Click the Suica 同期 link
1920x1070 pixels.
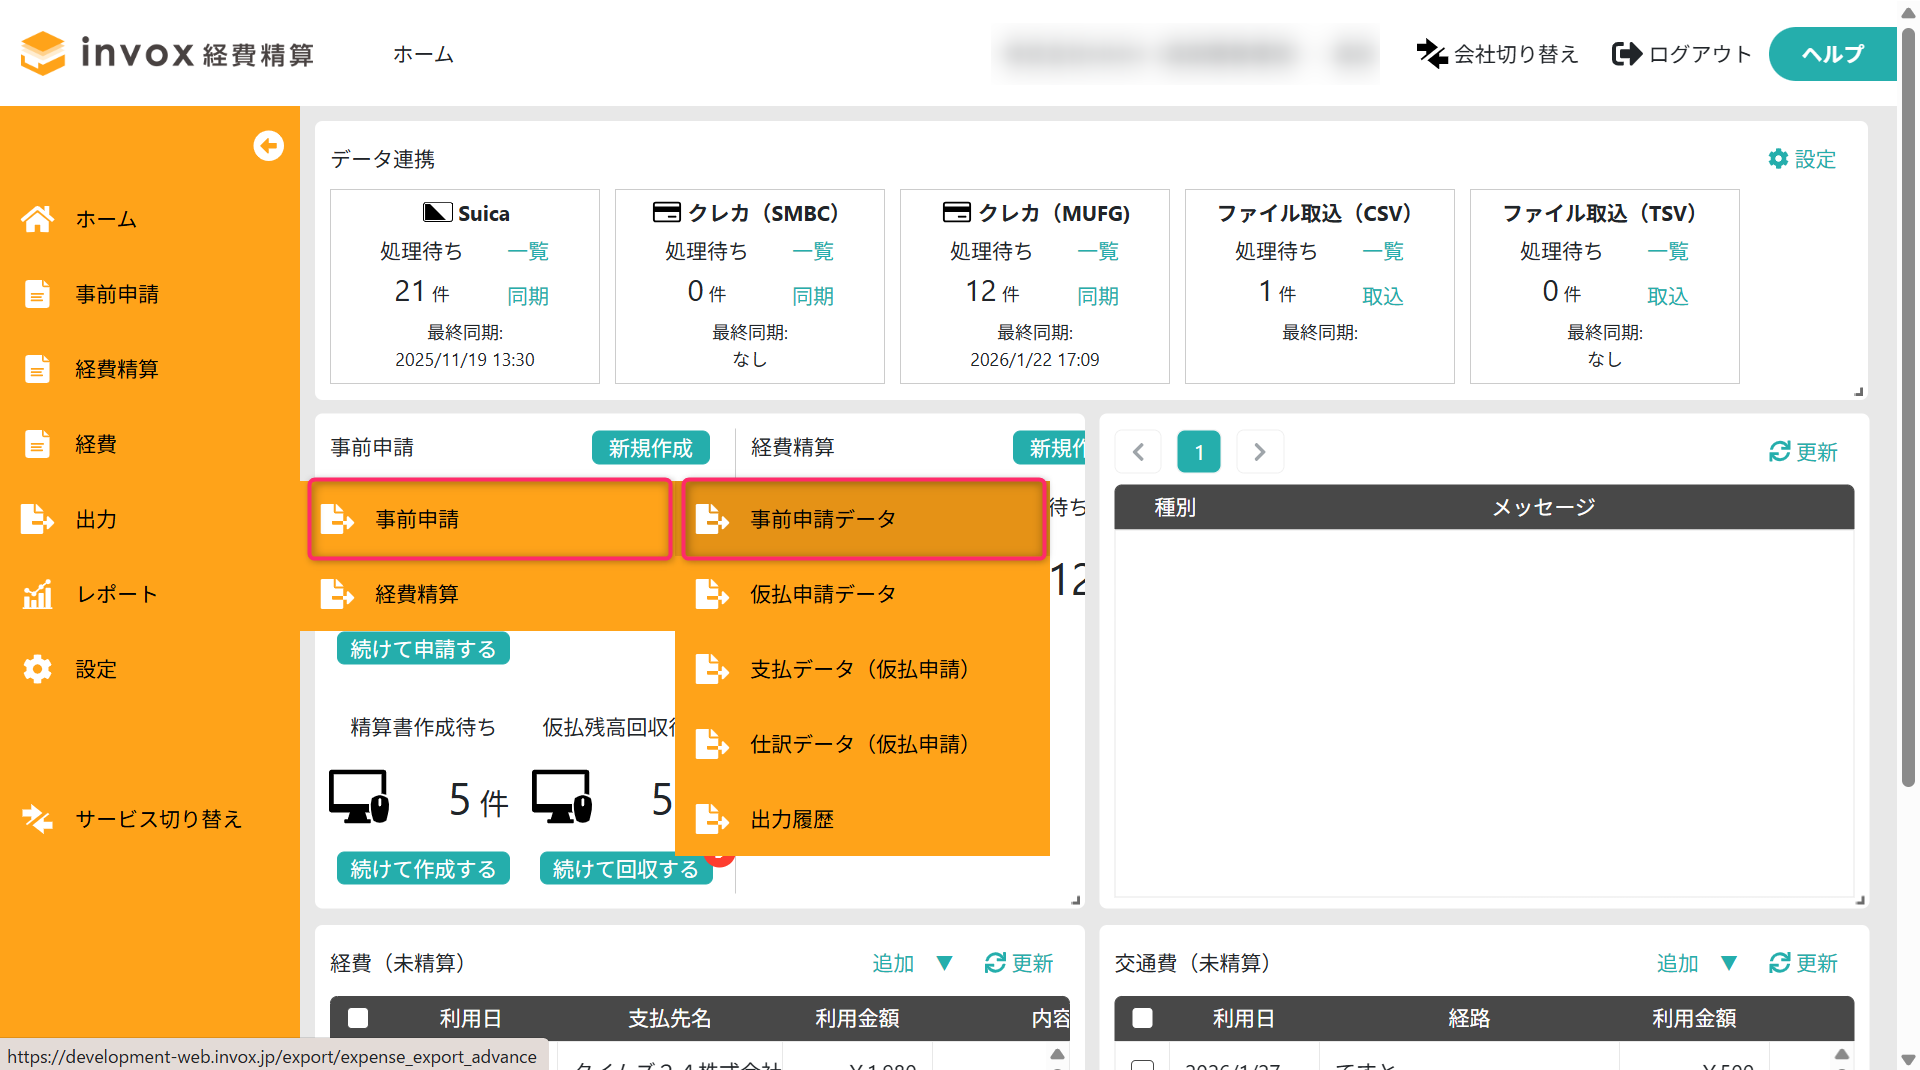click(x=527, y=296)
